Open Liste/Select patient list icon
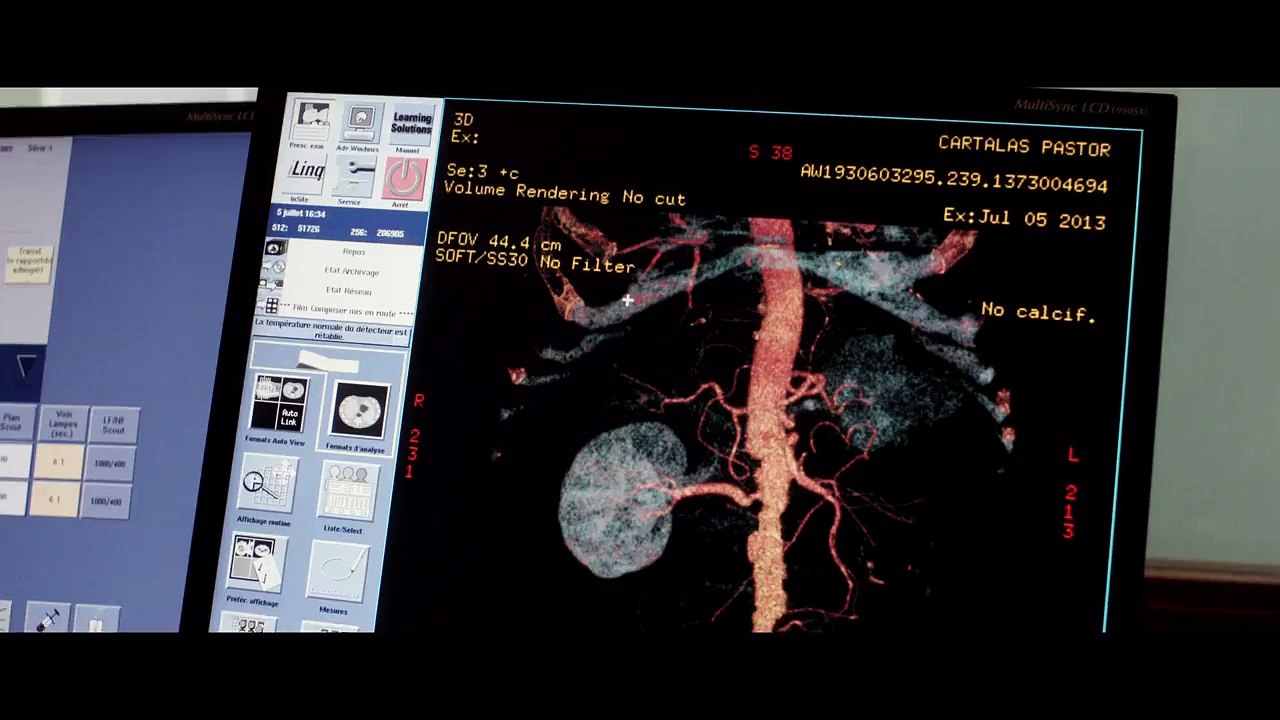The height and width of the screenshot is (720, 1280). 347,490
